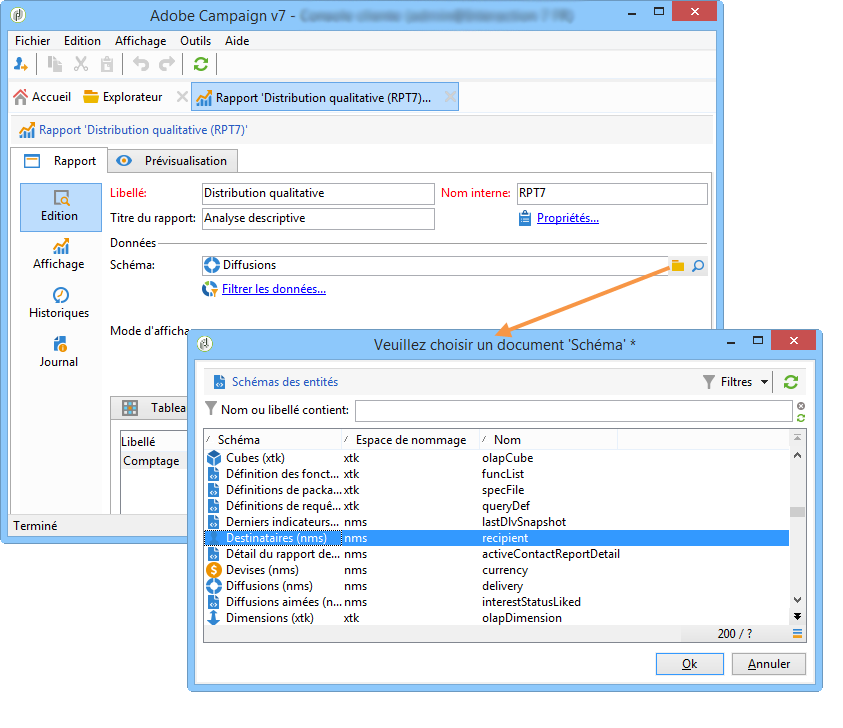
Task: Click the Diffusions (nms) row icon
Action: tap(214, 586)
